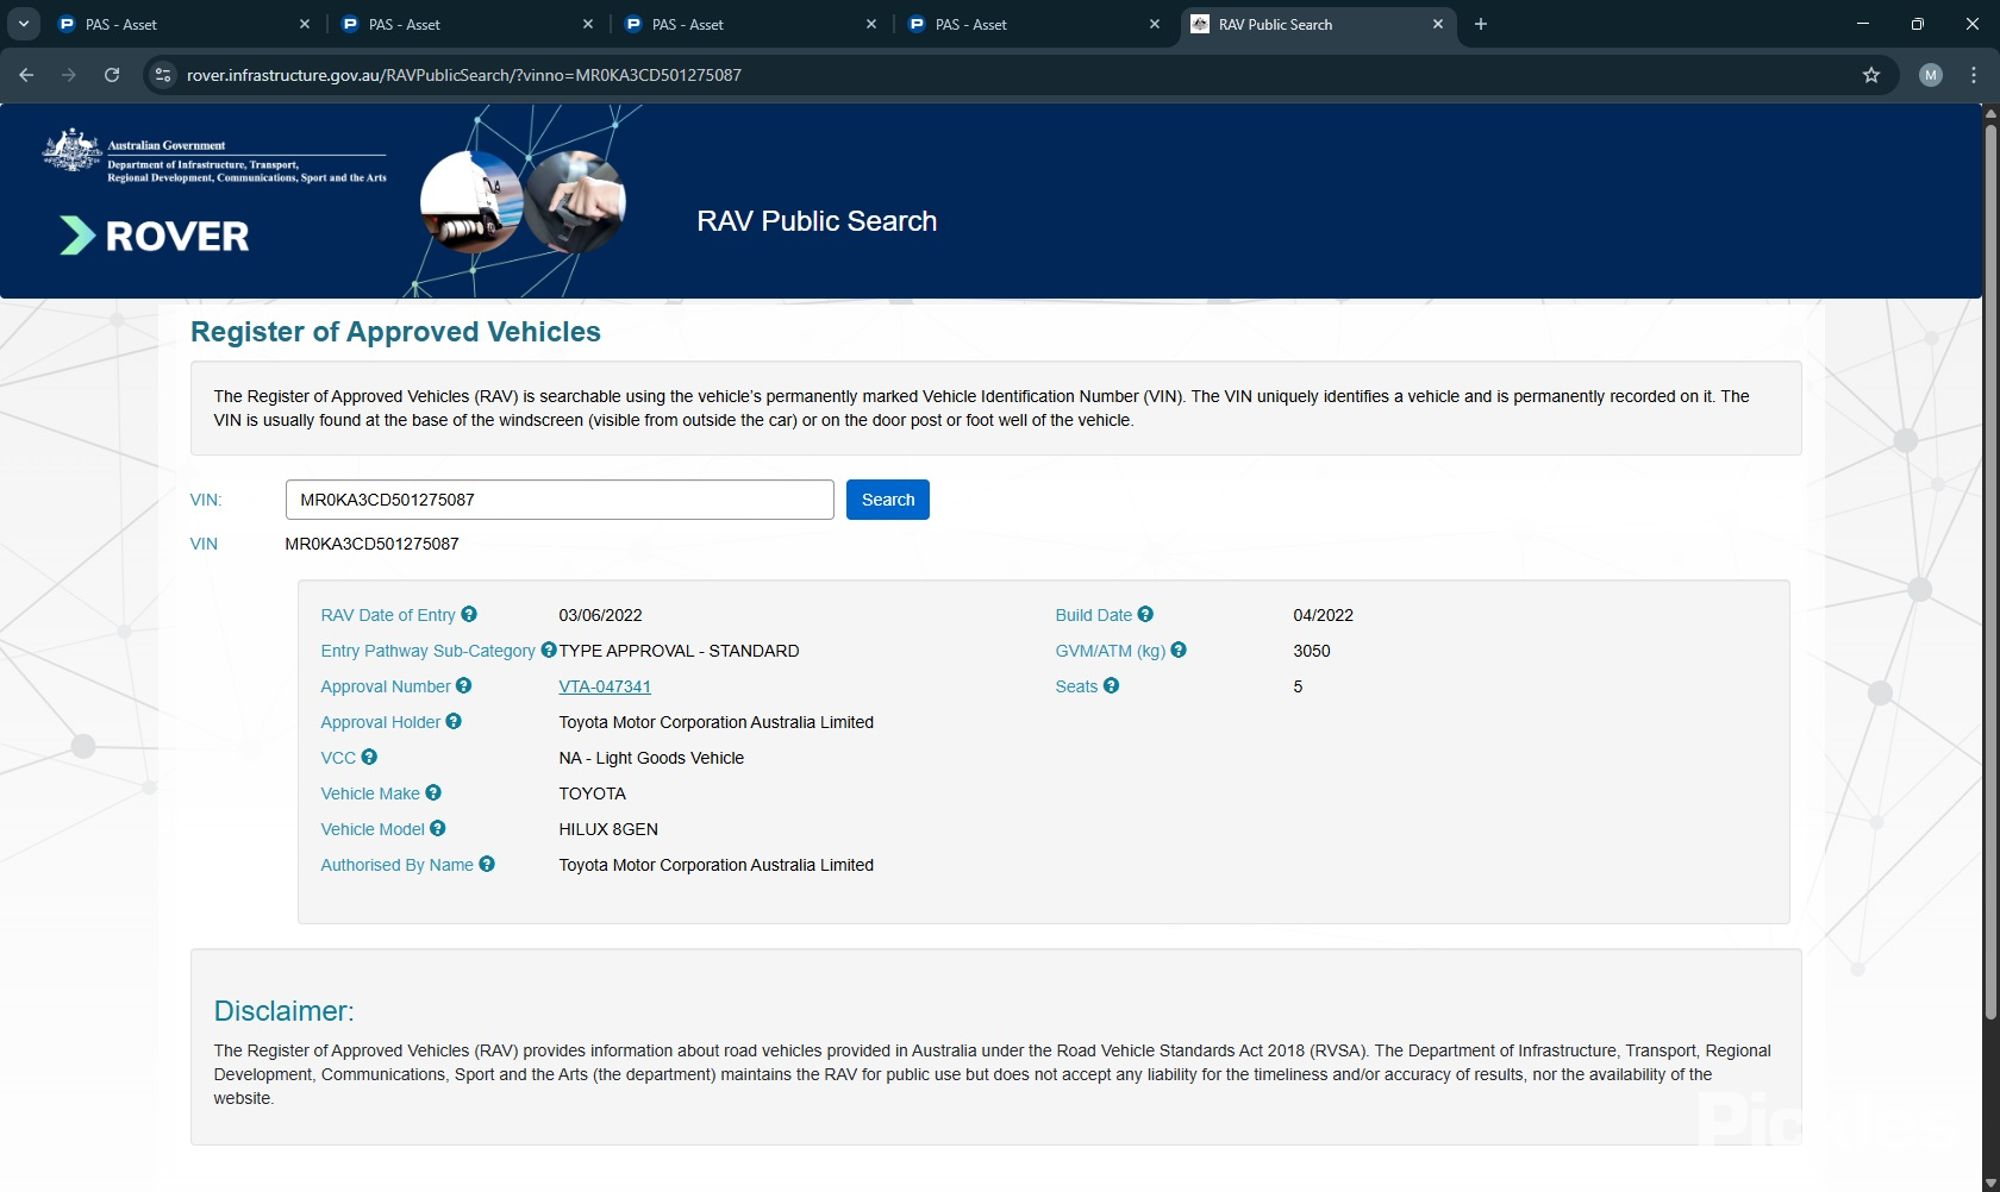Open a new browser tab
The height and width of the screenshot is (1192, 2000).
[1481, 24]
